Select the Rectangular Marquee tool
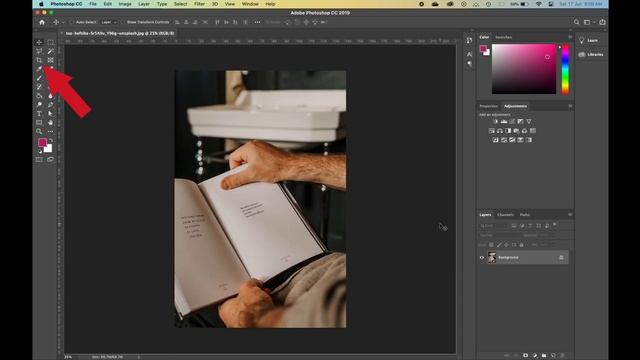Viewport: 640px width, 360px height. 50,42
